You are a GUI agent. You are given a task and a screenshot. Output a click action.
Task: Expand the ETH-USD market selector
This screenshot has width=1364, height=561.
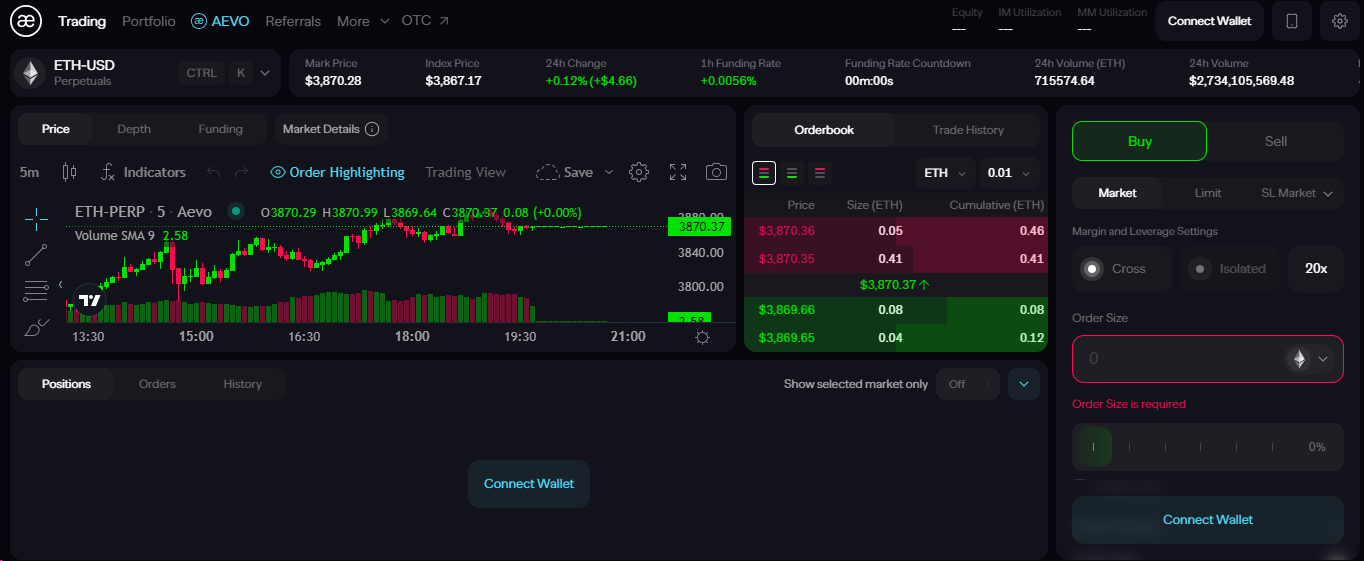[x=264, y=73]
